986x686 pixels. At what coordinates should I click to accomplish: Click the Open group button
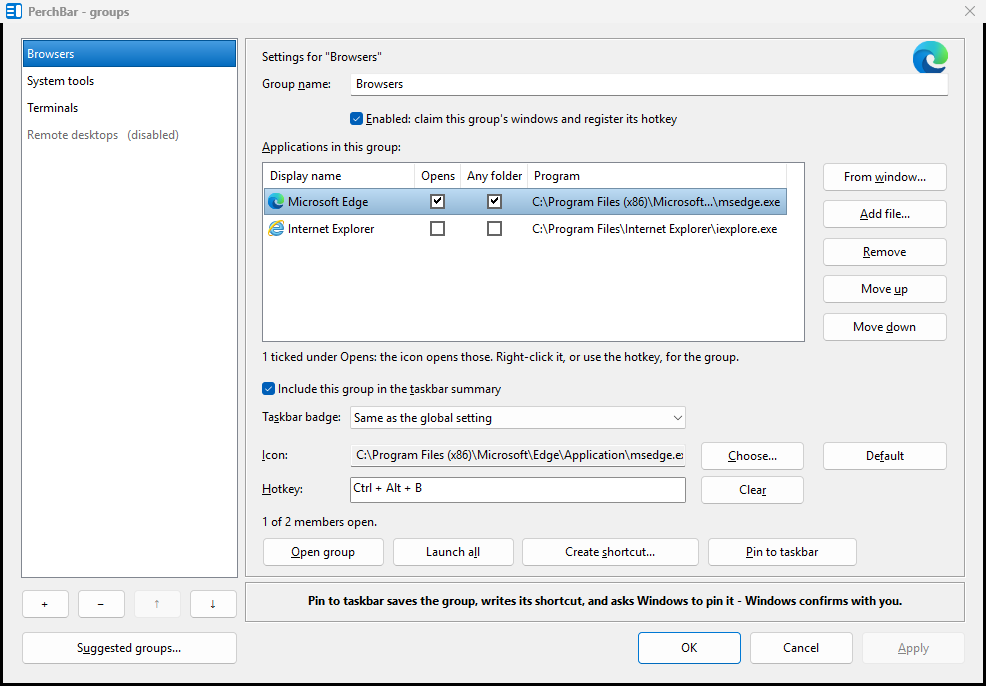pyautogui.click(x=323, y=552)
